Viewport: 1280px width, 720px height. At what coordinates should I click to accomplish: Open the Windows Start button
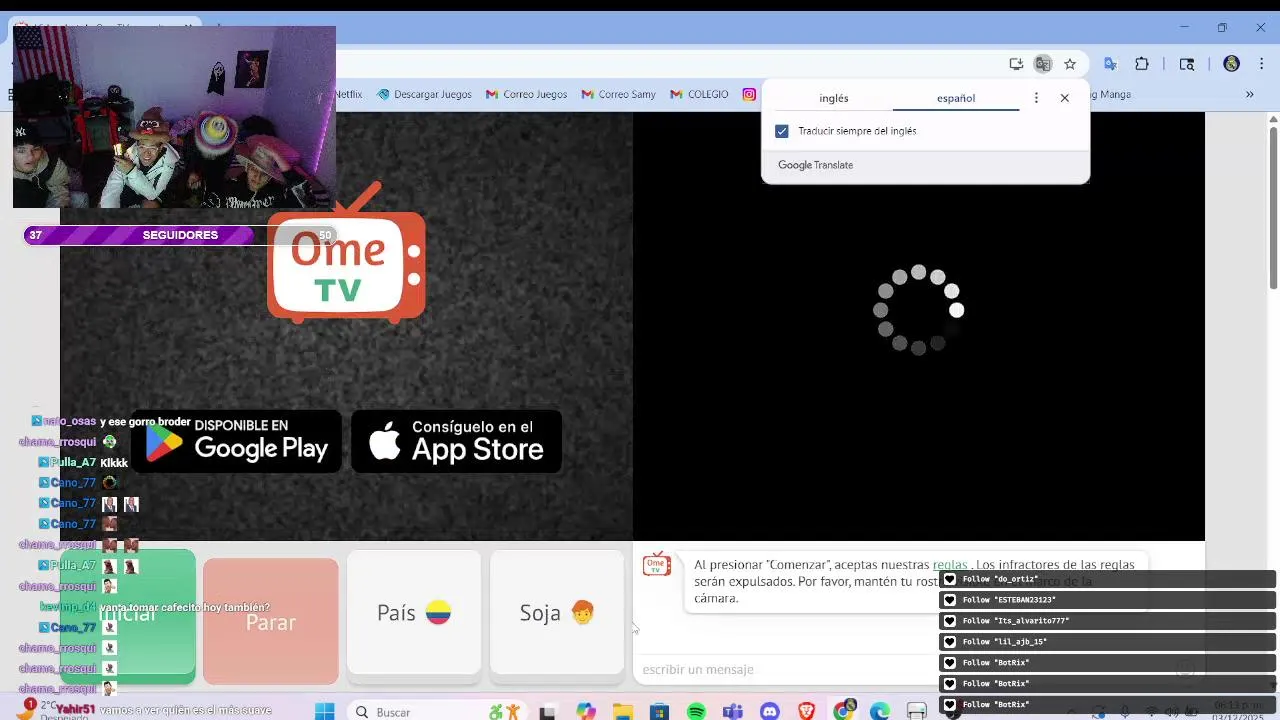click(324, 712)
